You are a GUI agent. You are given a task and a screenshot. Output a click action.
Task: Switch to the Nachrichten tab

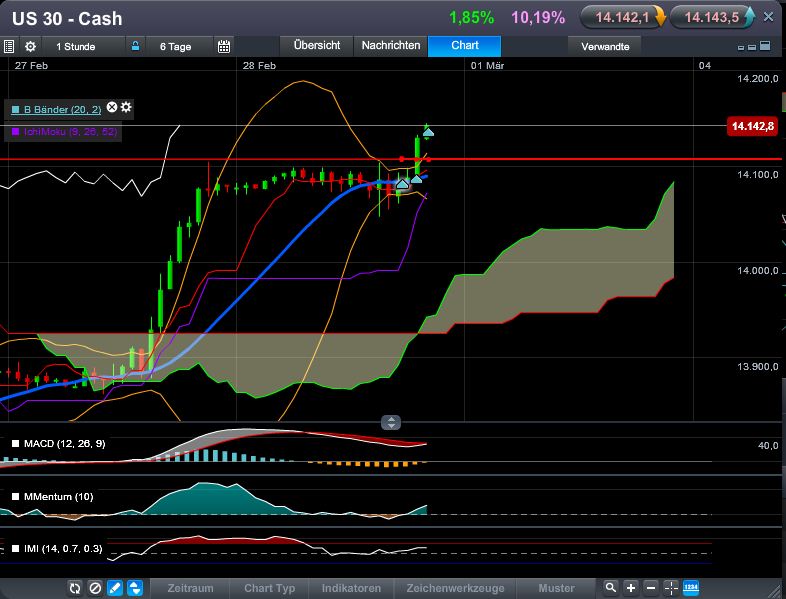391,45
